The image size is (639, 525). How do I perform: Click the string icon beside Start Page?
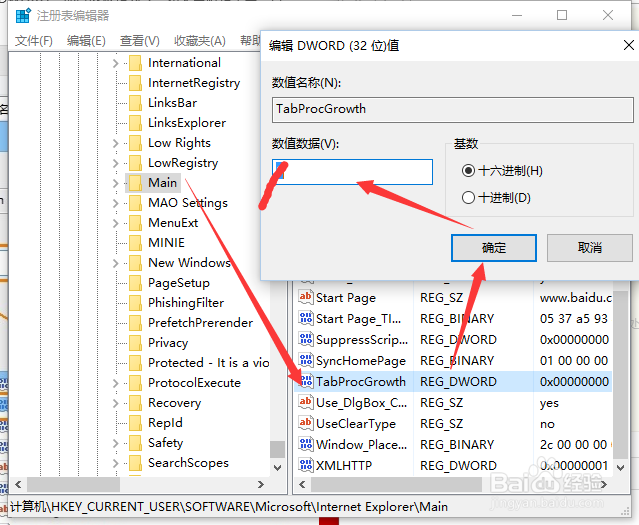coord(306,297)
